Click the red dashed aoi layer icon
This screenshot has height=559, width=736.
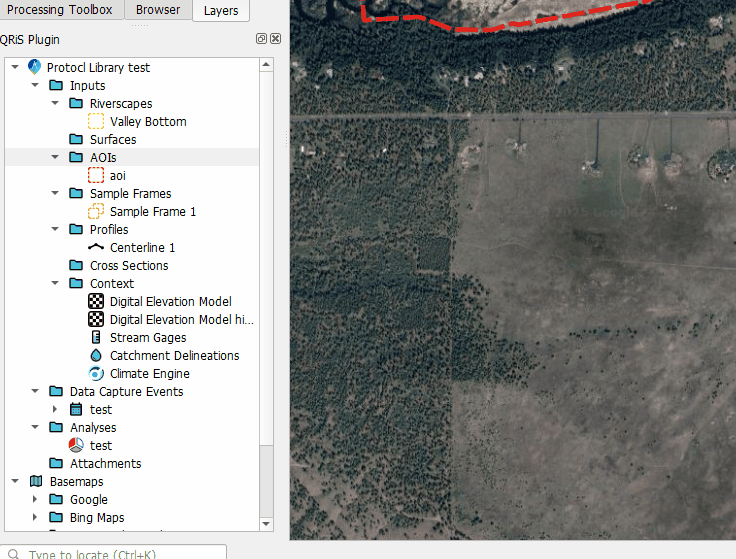tap(96, 175)
